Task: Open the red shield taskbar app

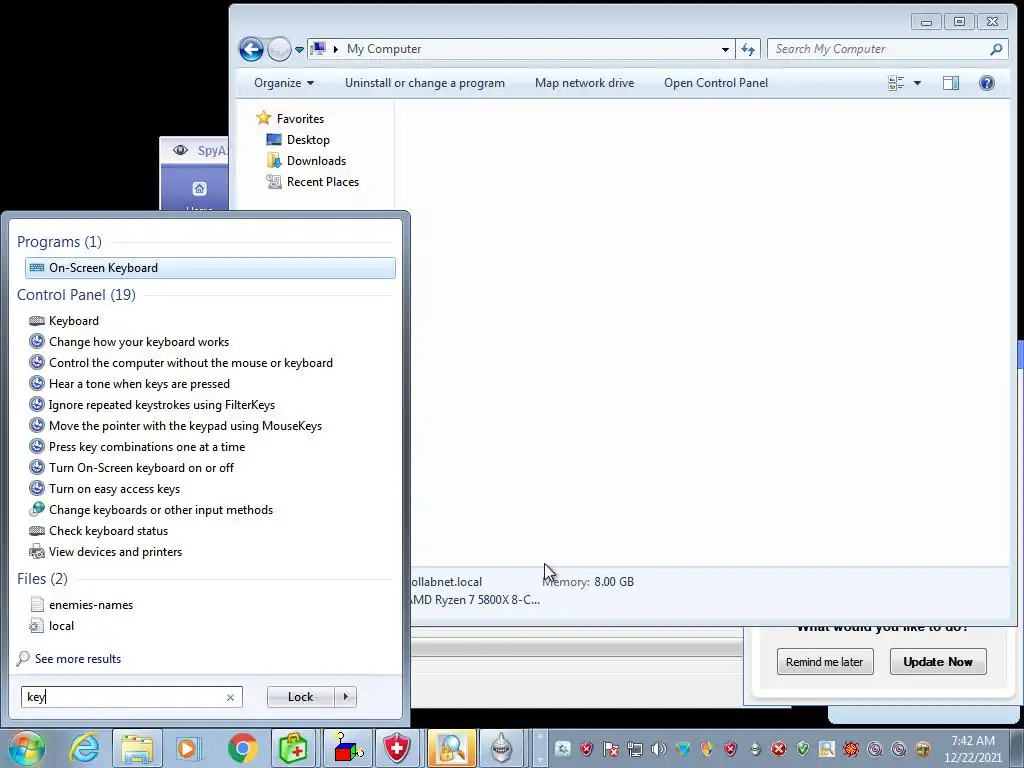Action: (396, 748)
